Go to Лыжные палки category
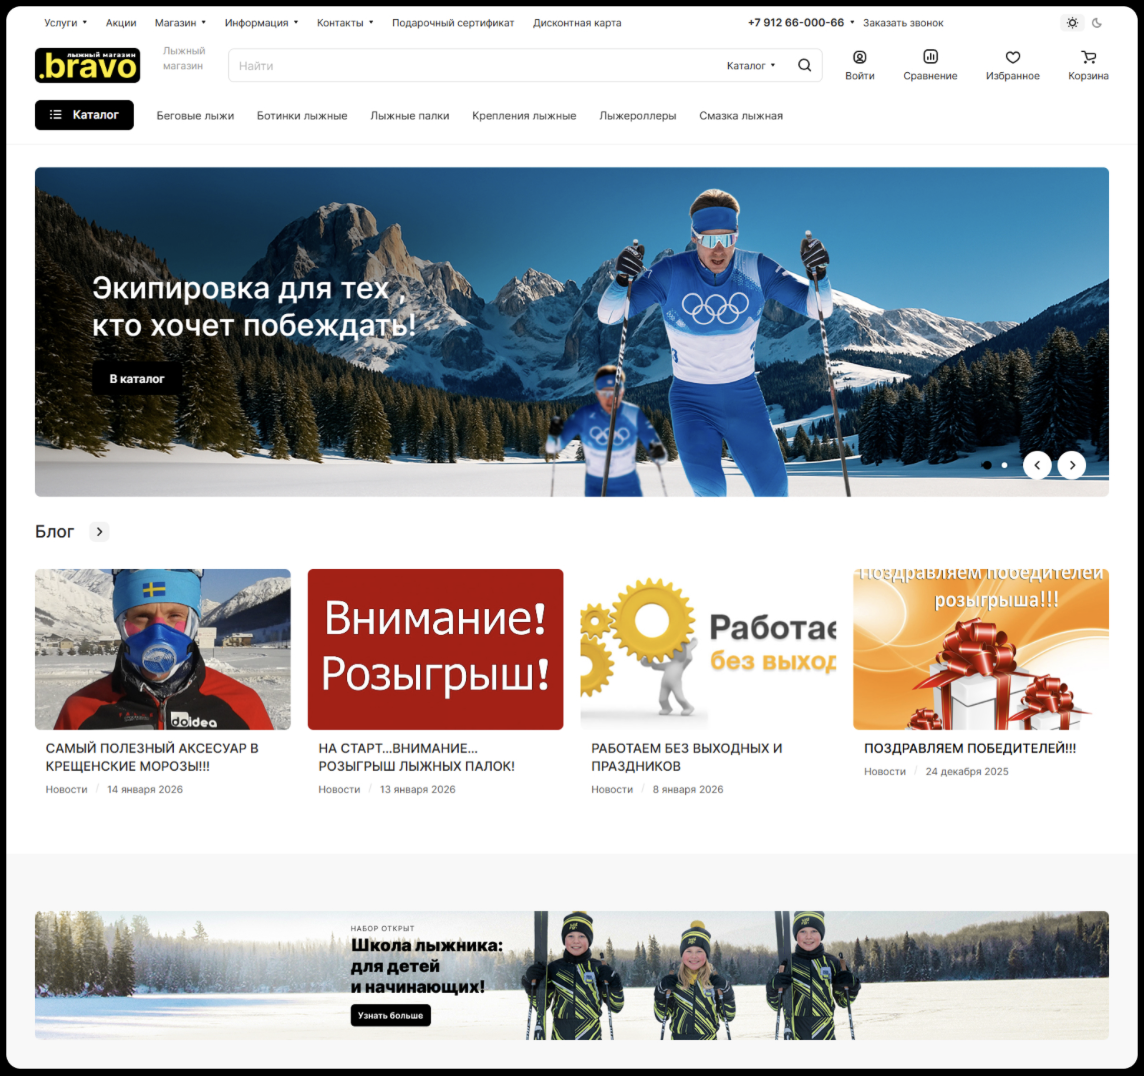1144x1076 pixels. (x=409, y=115)
